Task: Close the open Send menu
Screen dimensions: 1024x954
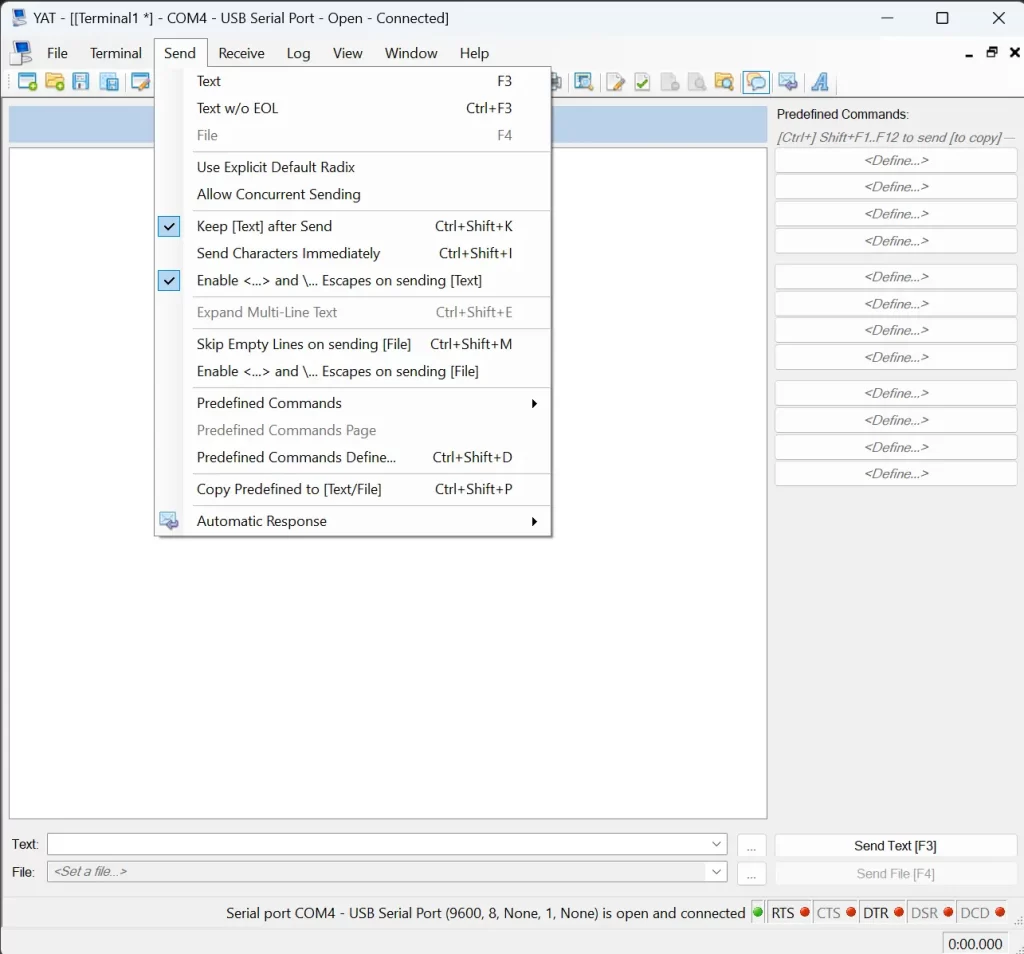Action: click(180, 53)
